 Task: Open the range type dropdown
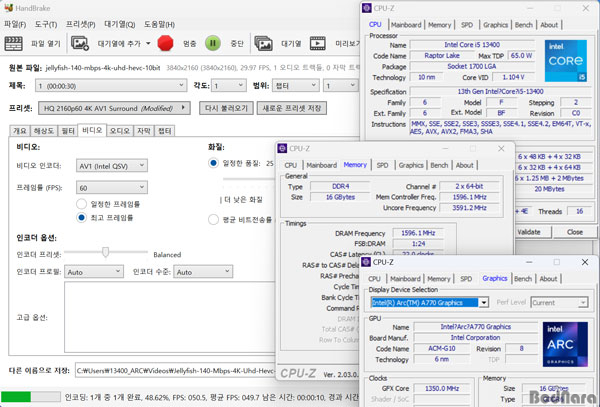click(x=295, y=85)
